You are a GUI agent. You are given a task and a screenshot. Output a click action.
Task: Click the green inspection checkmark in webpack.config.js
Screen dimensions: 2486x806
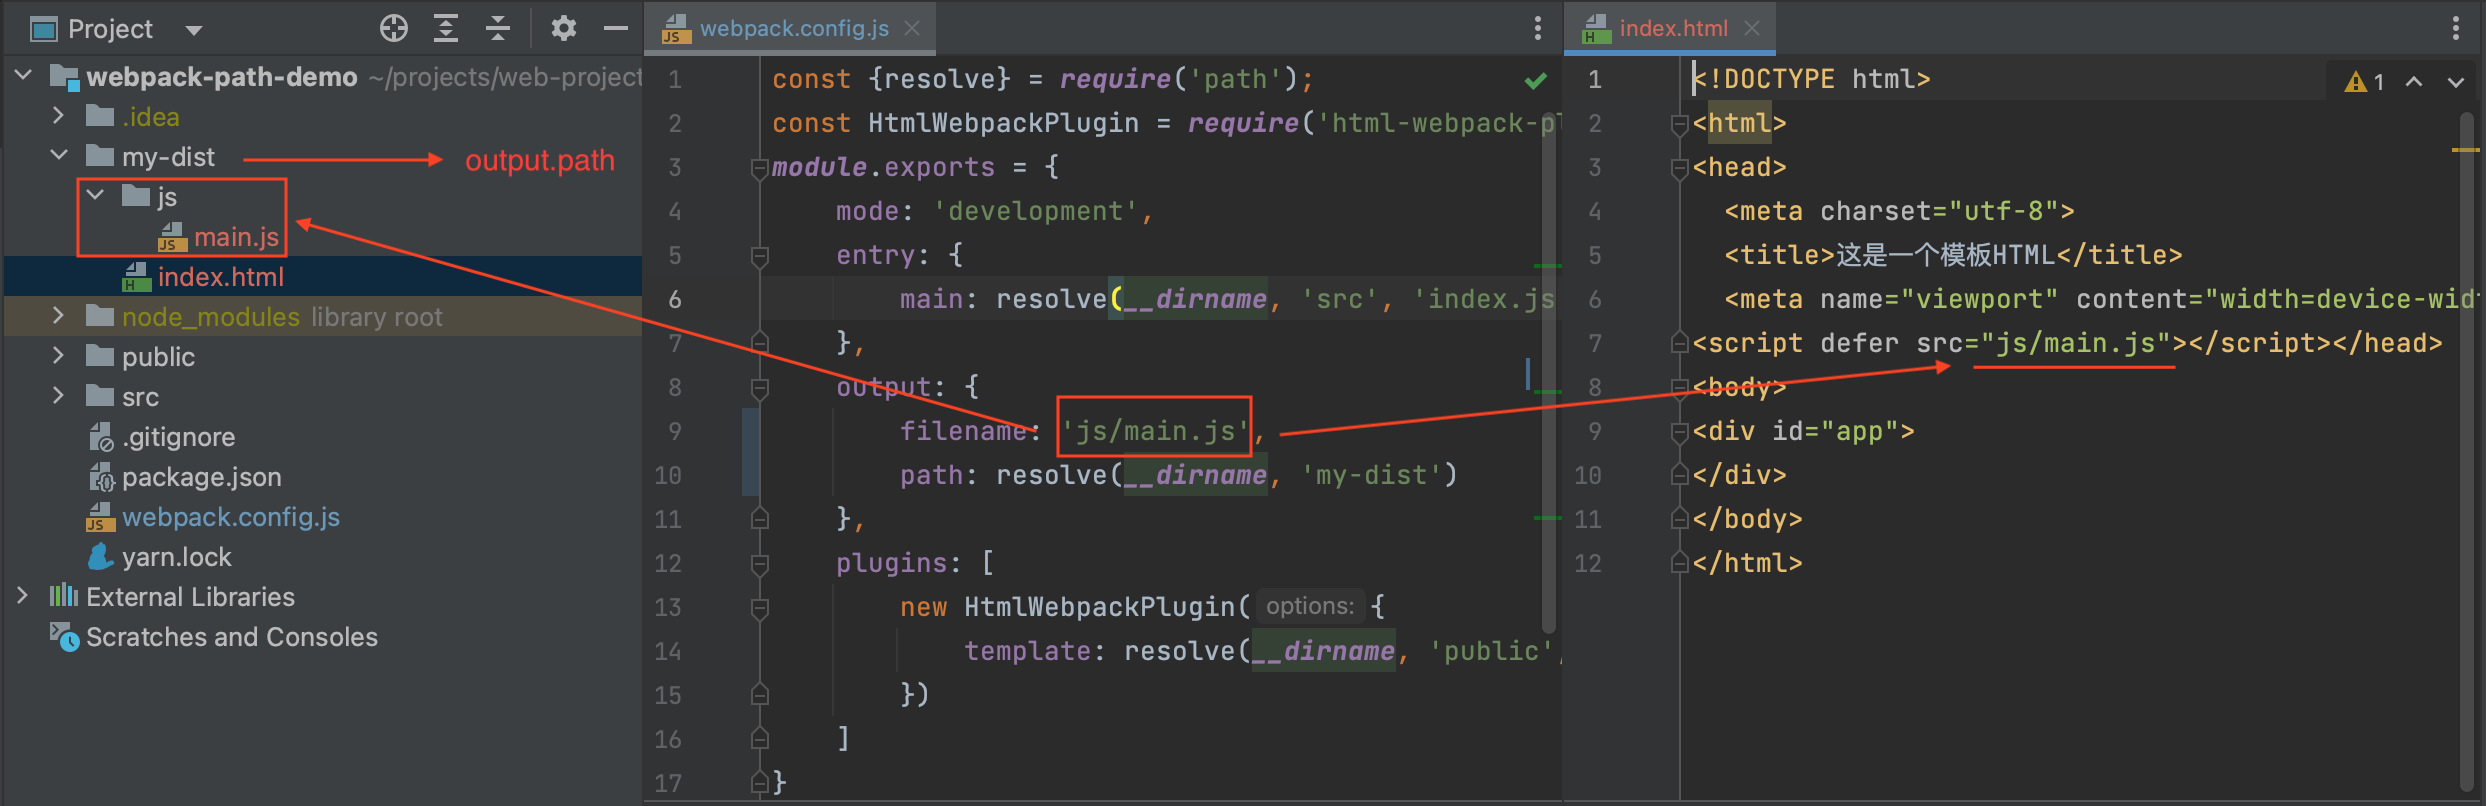[1536, 80]
